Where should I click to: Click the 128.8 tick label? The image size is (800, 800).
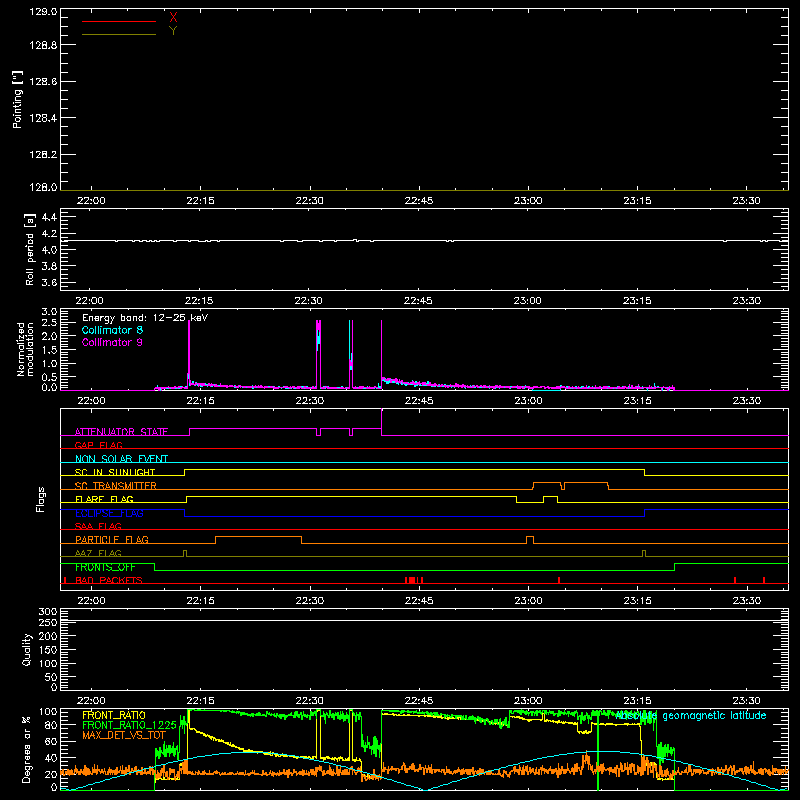tap(43, 45)
